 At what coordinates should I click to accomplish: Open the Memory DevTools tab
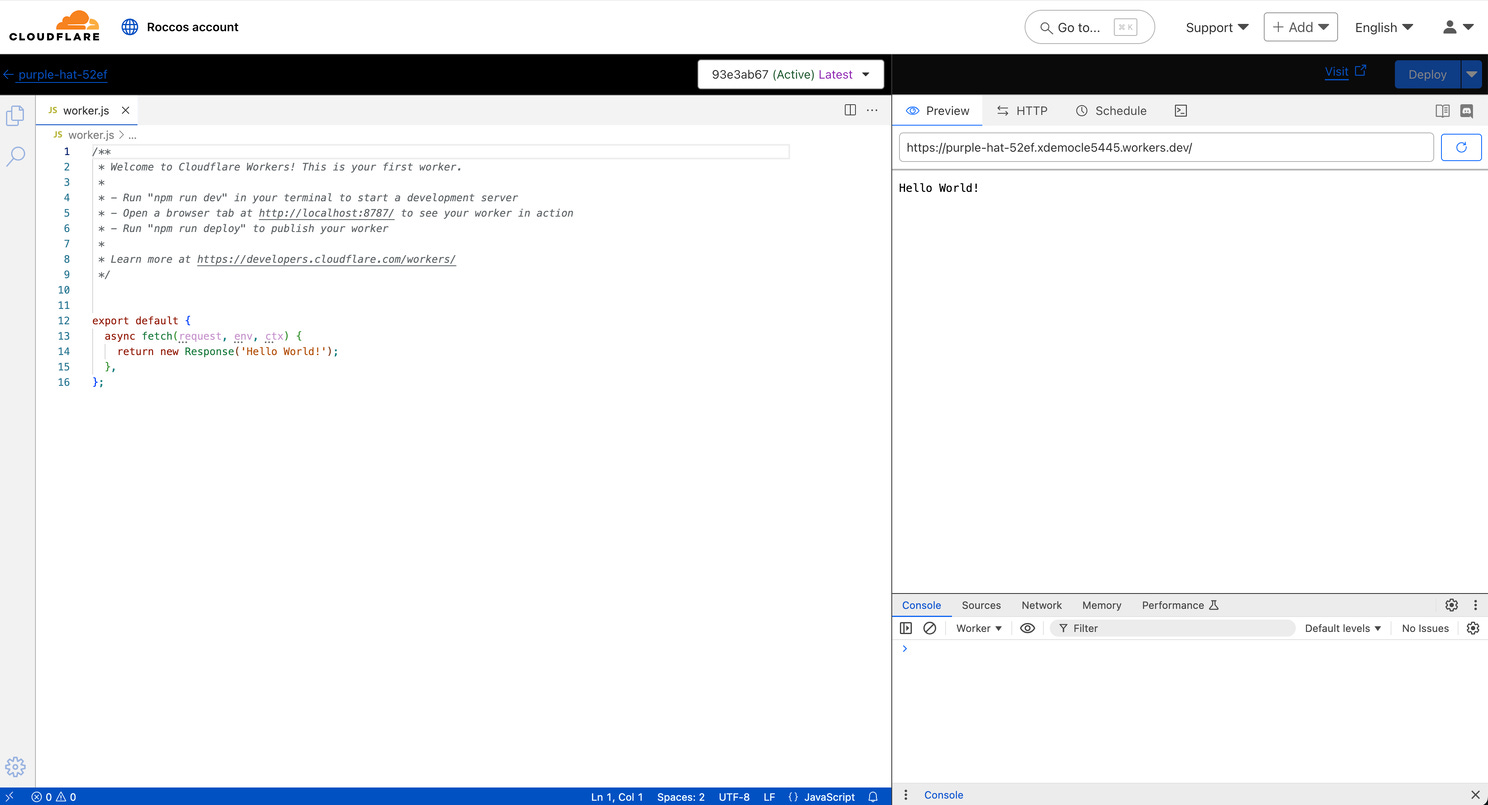click(x=1101, y=605)
